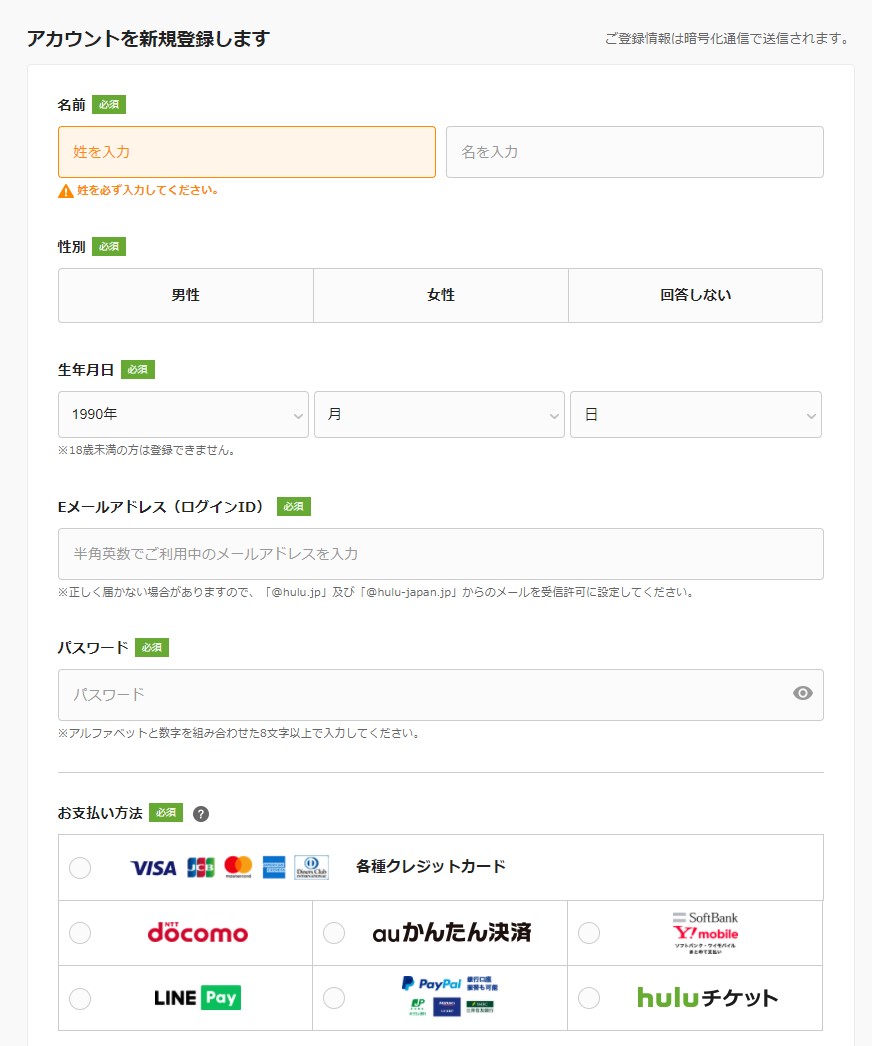Open the 日 day dropdown
The width and height of the screenshot is (872, 1046).
pyautogui.click(x=695, y=414)
